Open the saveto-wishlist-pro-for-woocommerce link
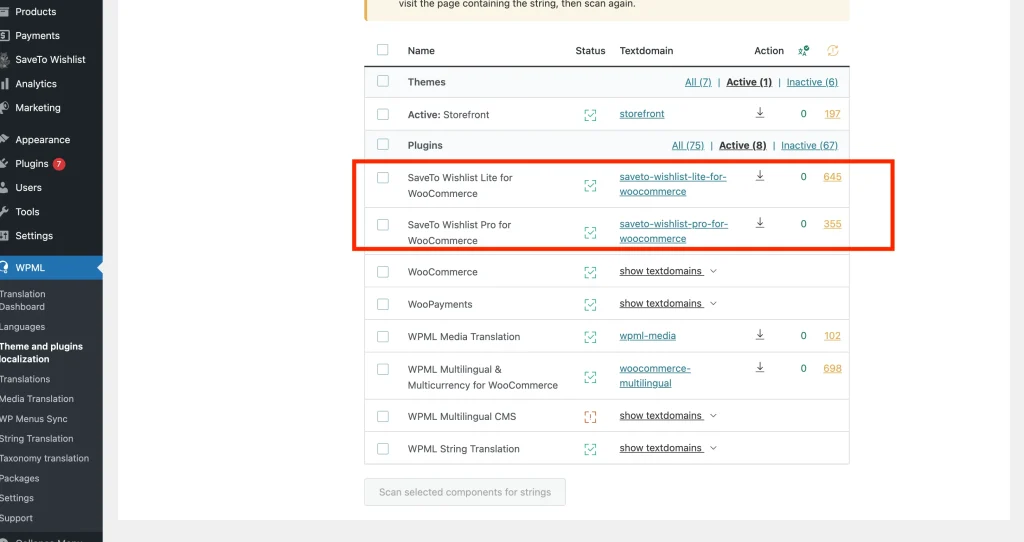 [673, 231]
